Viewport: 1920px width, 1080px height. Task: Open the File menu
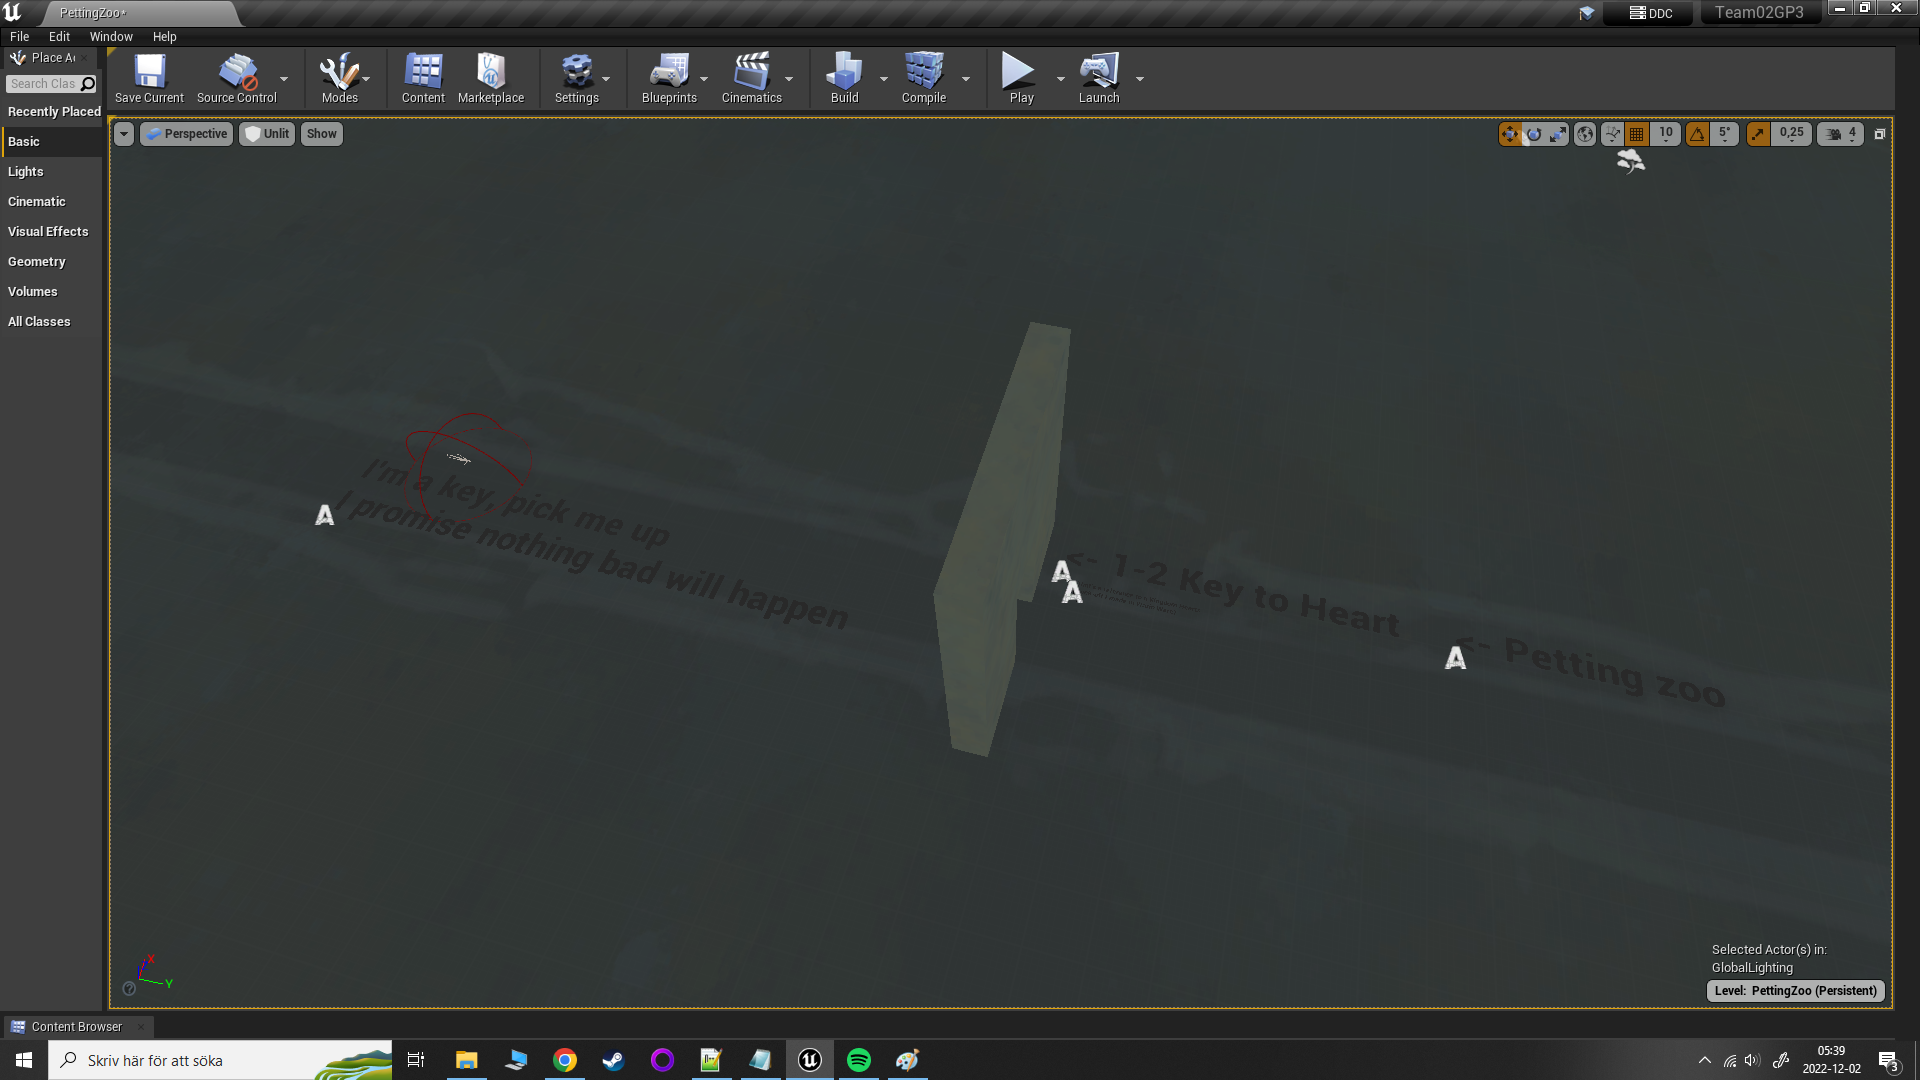tap(19, 37)
